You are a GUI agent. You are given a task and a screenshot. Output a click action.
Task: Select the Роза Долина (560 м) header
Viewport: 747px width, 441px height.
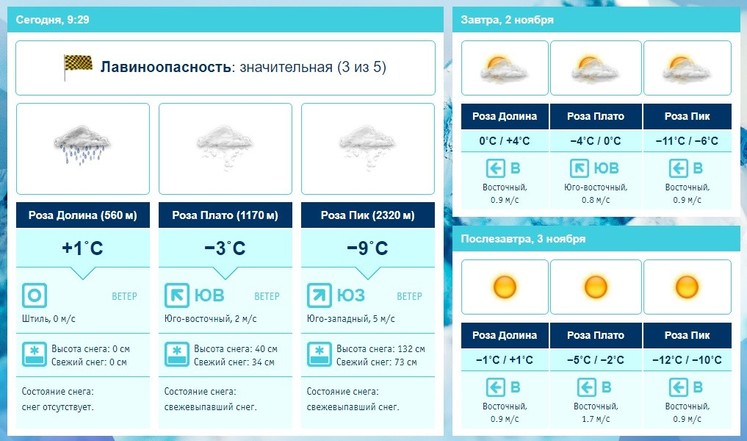coord(83,215)
